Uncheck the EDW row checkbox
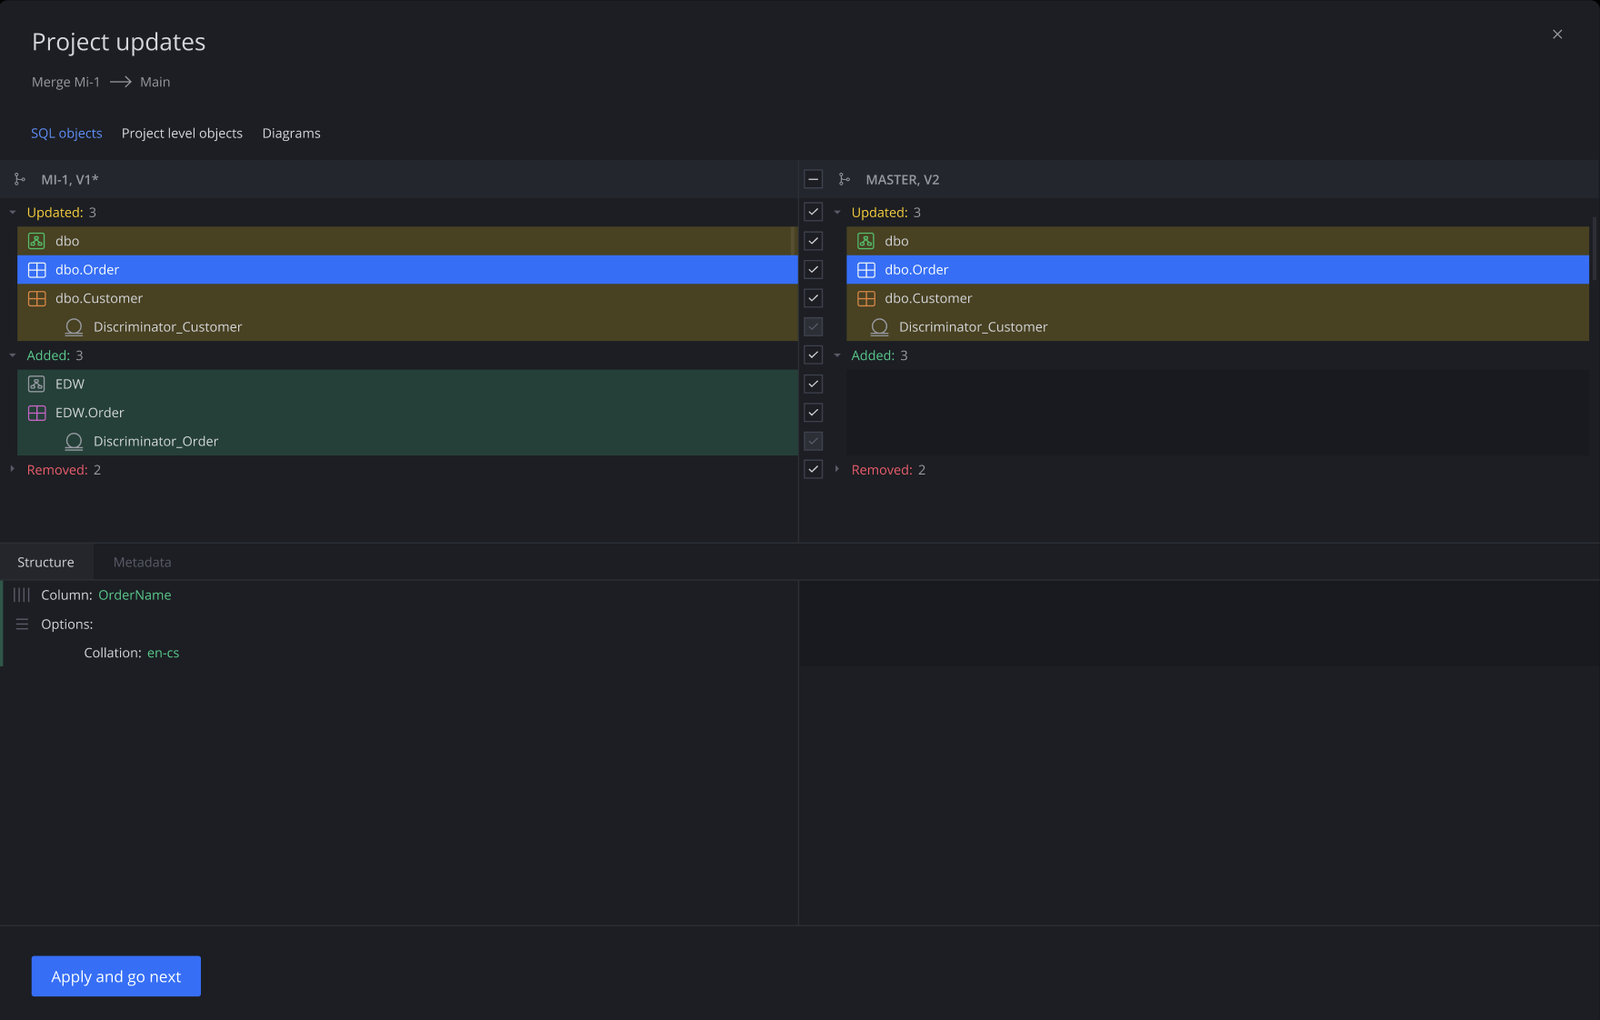Screen dimensions: 1600x1020 coord(813,384)
